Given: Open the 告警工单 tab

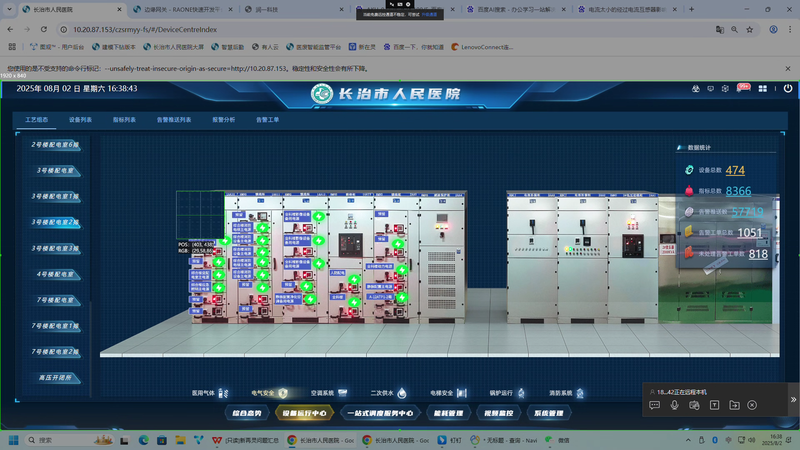Looking at the screenshot, I should point(267,120).
